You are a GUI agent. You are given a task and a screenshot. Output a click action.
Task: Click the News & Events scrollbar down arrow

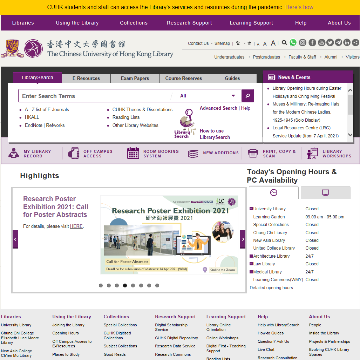click(x=350, y=135)
